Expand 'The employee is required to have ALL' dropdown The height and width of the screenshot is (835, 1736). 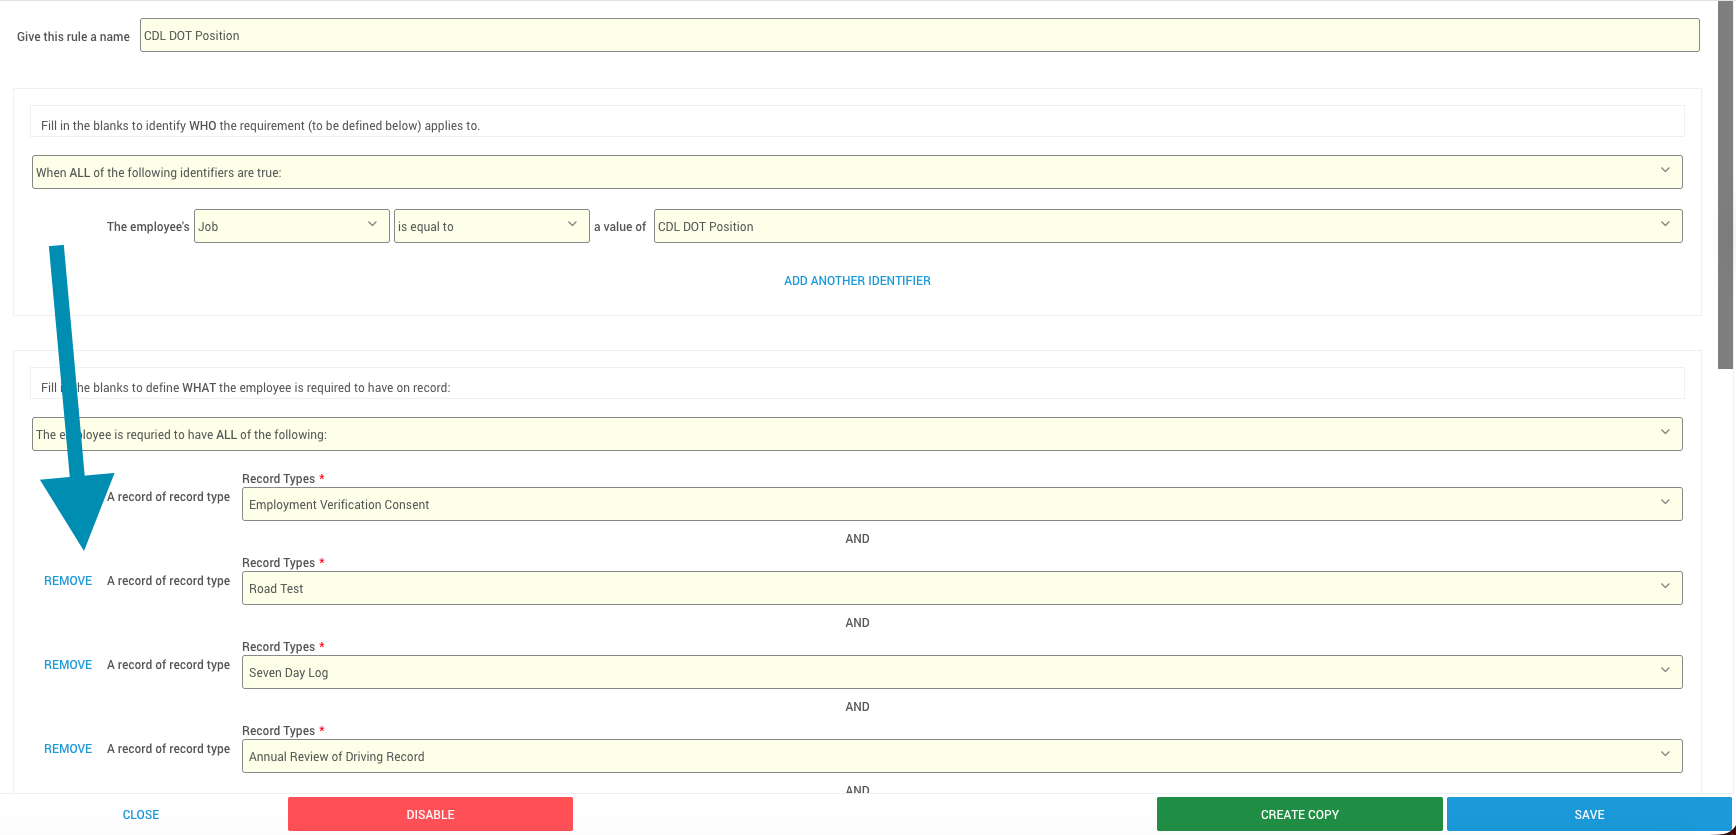(x=856, y=434)
